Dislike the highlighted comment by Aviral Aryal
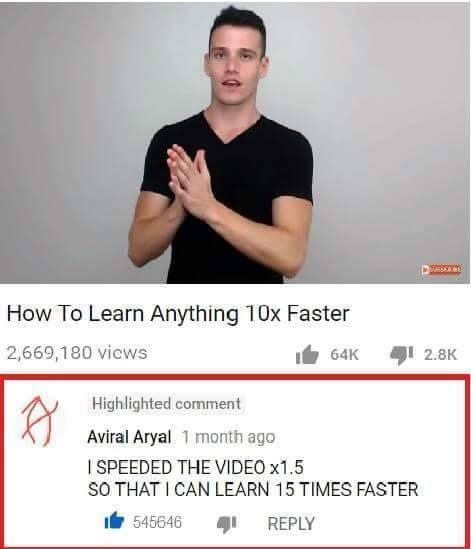 226,524
